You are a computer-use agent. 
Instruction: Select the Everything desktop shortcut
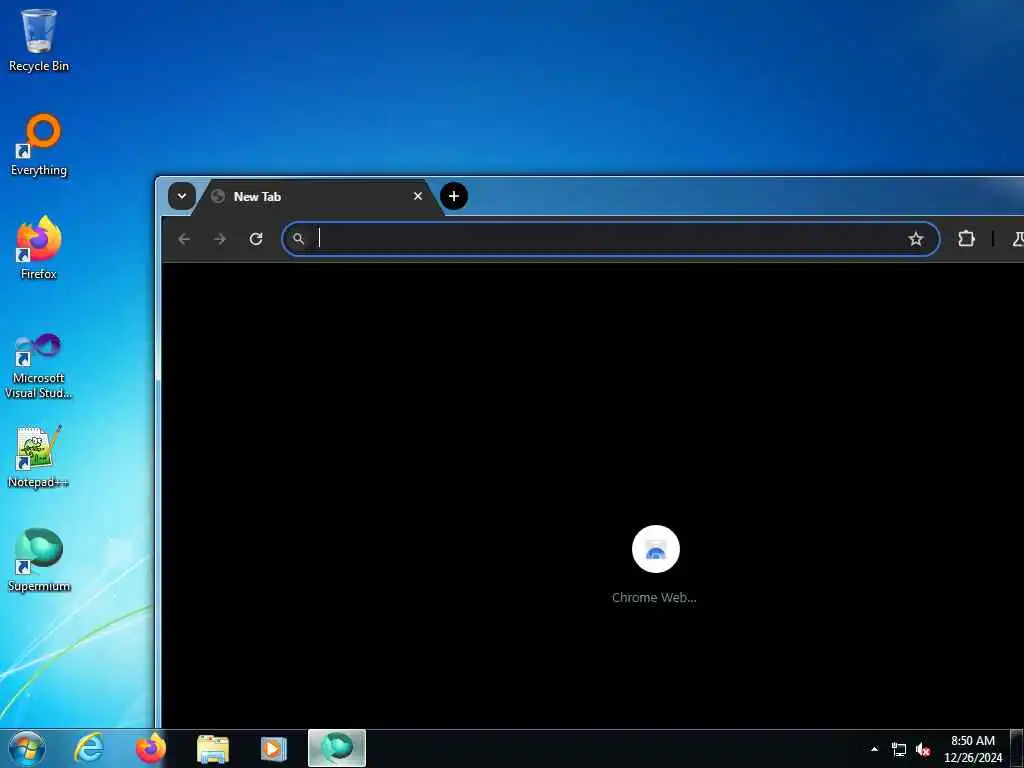click(39, 145)
